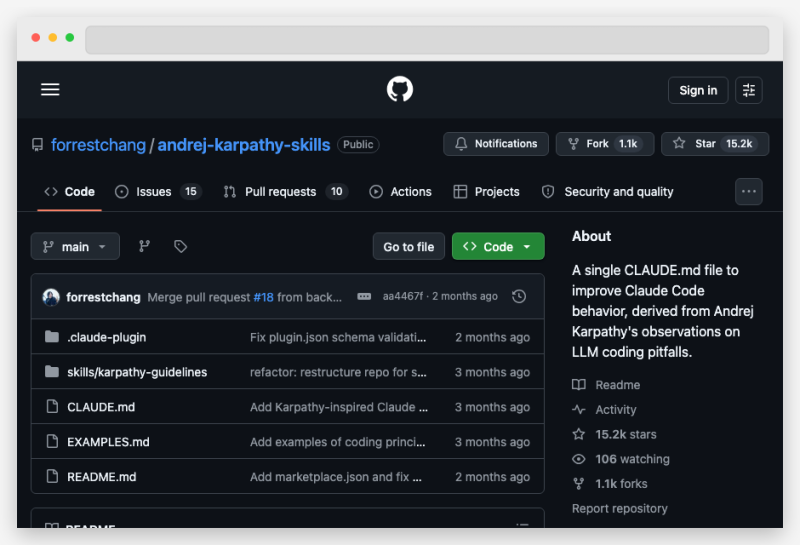Viewport: 800px width, 545px height.
Task: Open the main branch dropdown
Action: [75, 246]
